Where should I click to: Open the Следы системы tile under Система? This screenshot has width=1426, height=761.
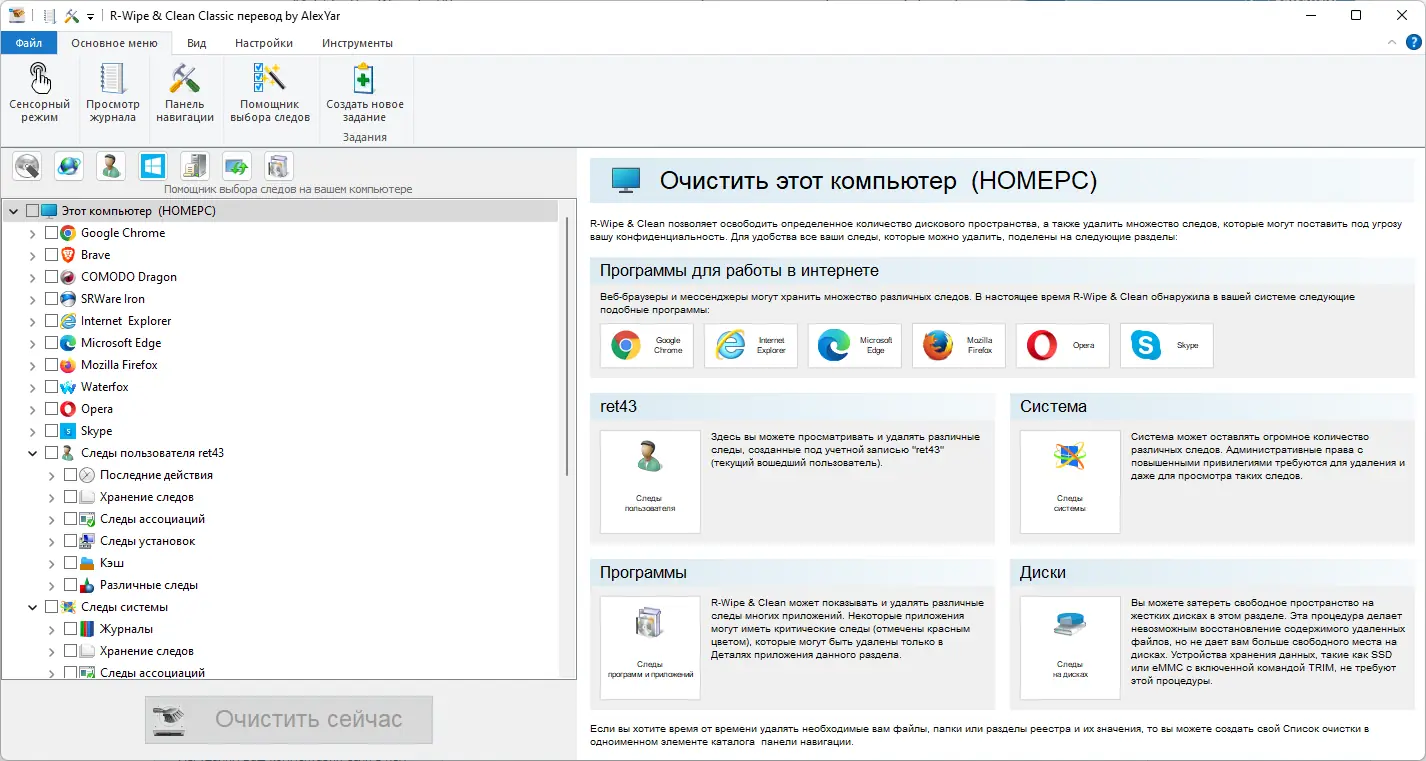point(1070,482)
